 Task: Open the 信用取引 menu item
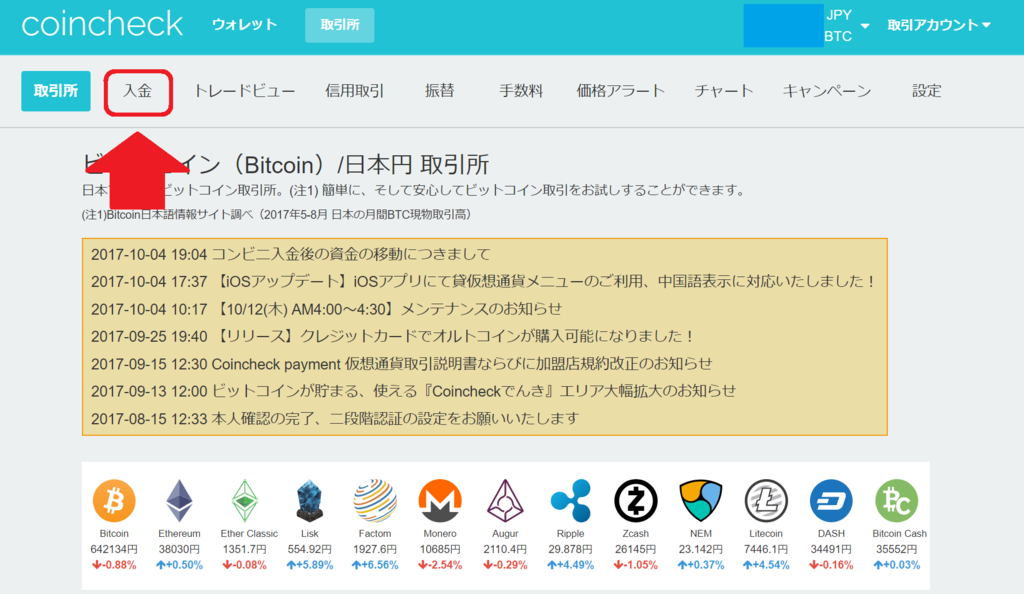tap(355, 91)
